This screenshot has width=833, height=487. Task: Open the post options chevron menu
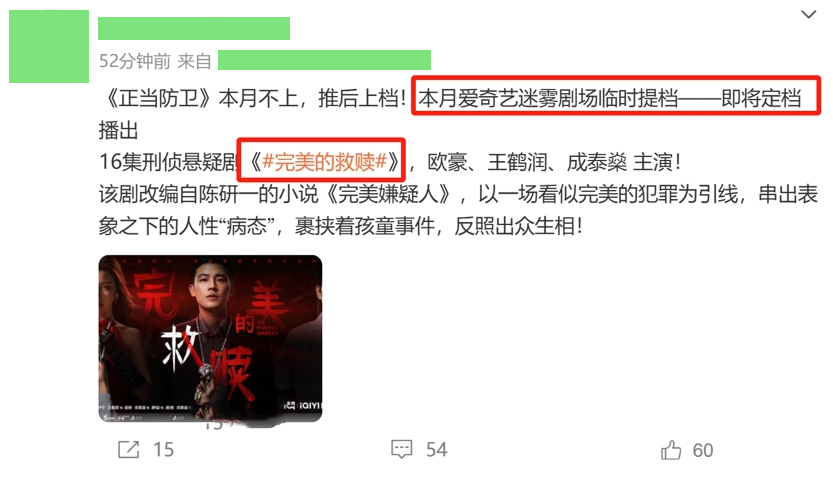808,15
